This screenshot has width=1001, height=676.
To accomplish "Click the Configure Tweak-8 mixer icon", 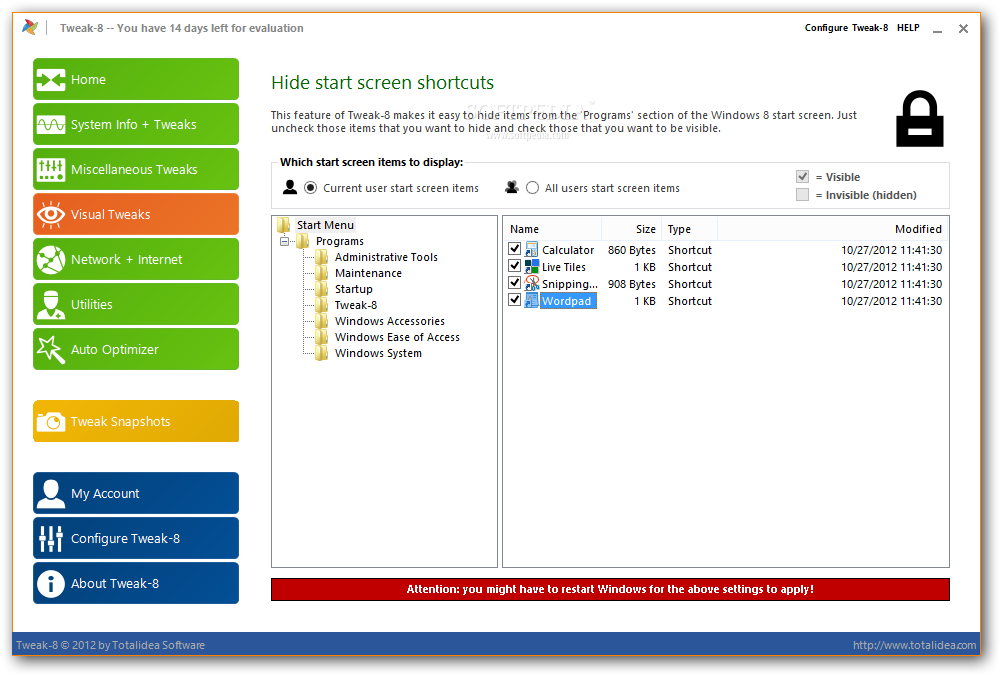I will pos(51,539).
